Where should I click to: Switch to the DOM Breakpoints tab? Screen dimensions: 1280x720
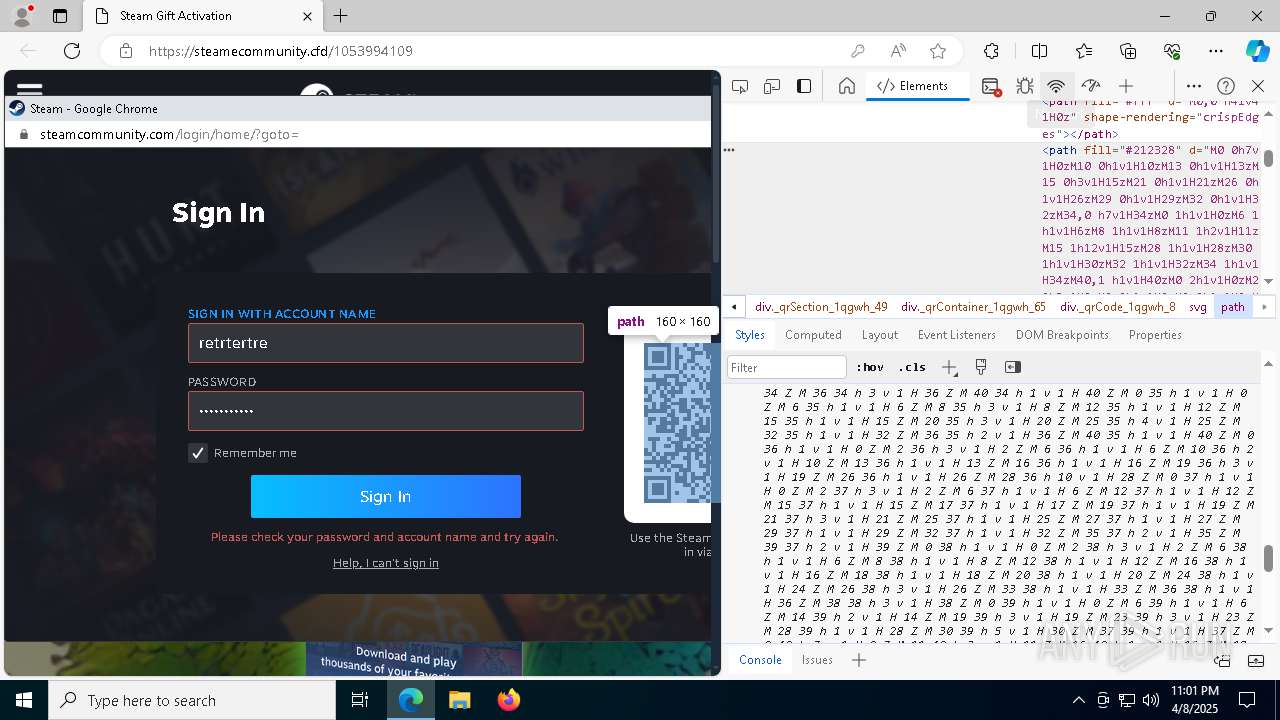tap(1062, 335)
